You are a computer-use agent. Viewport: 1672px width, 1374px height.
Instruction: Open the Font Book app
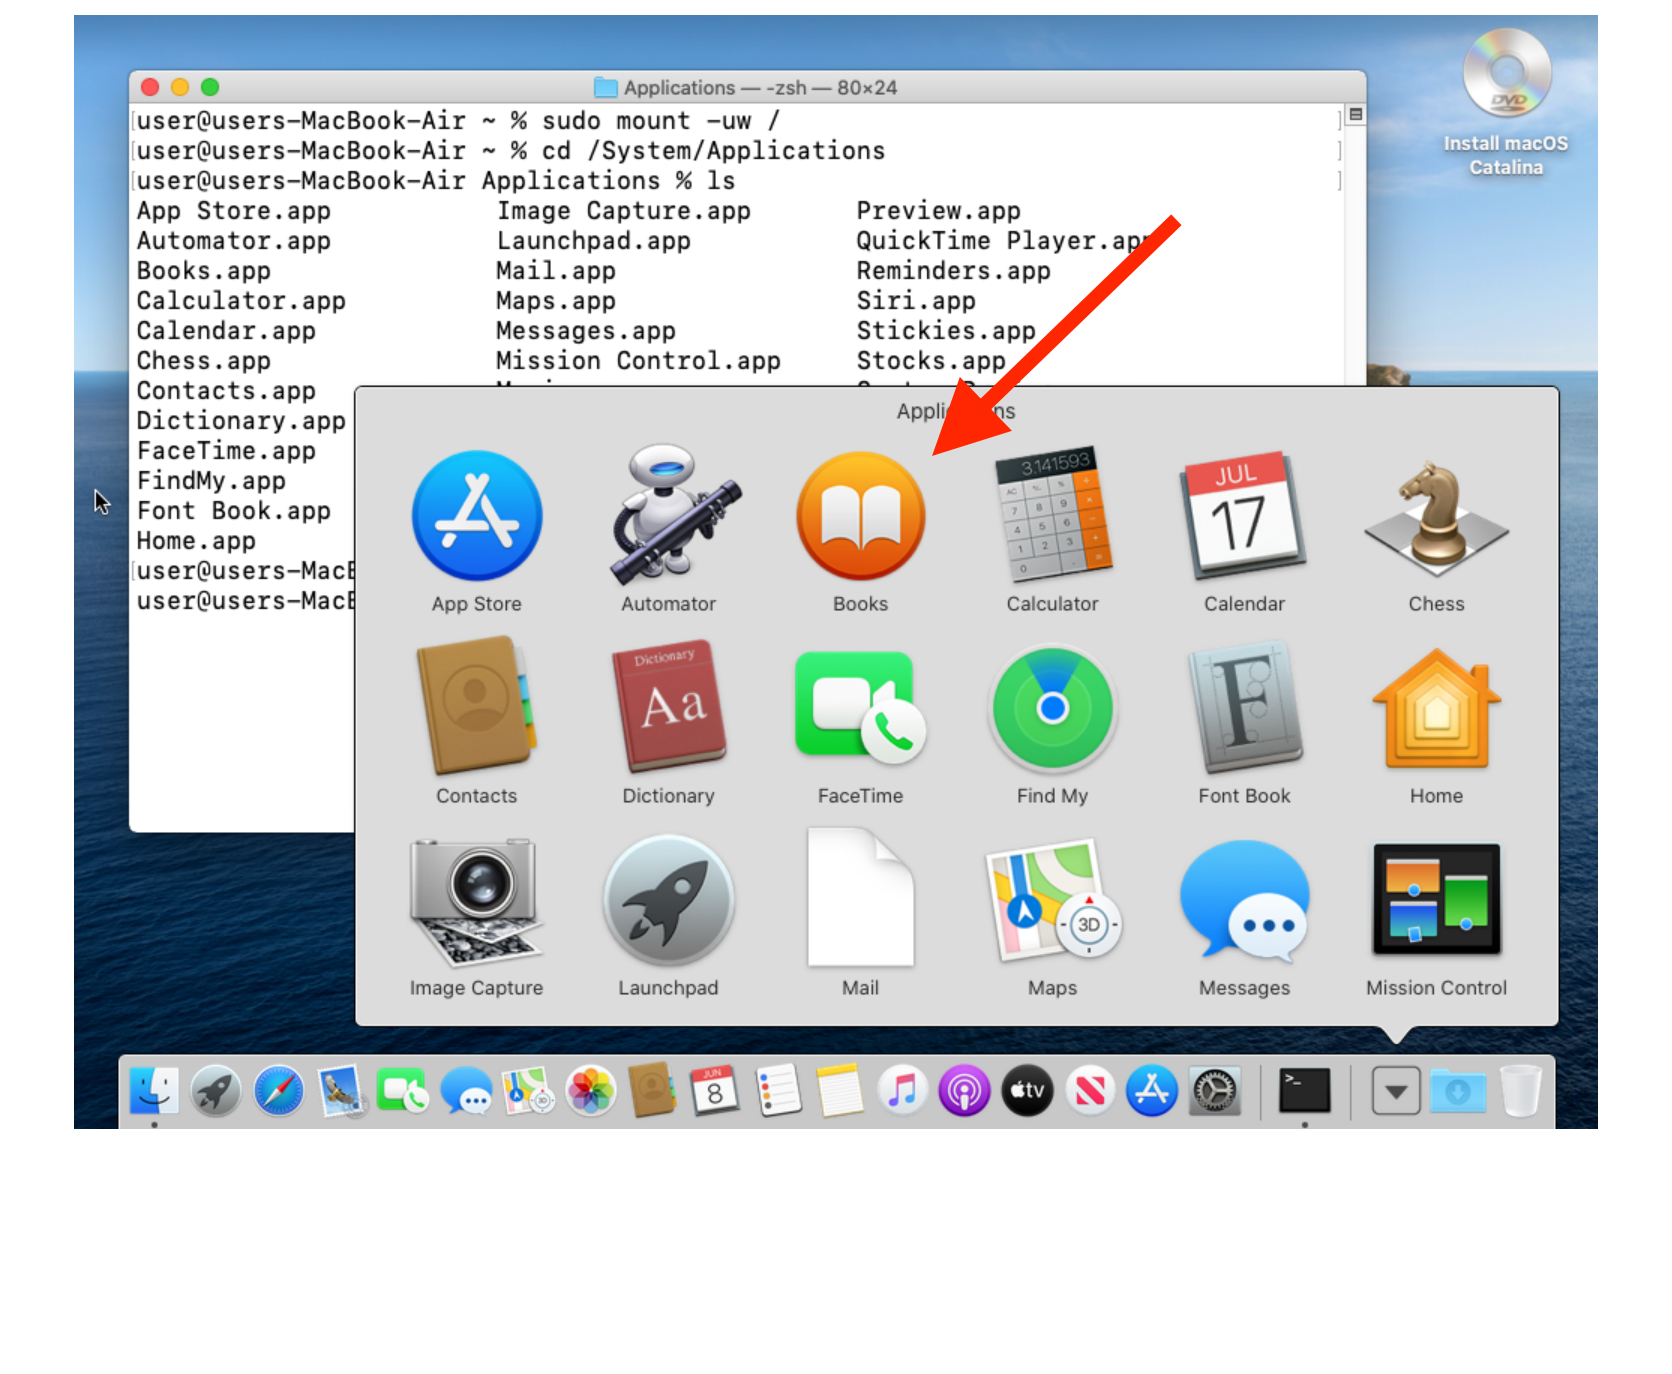1245,708
